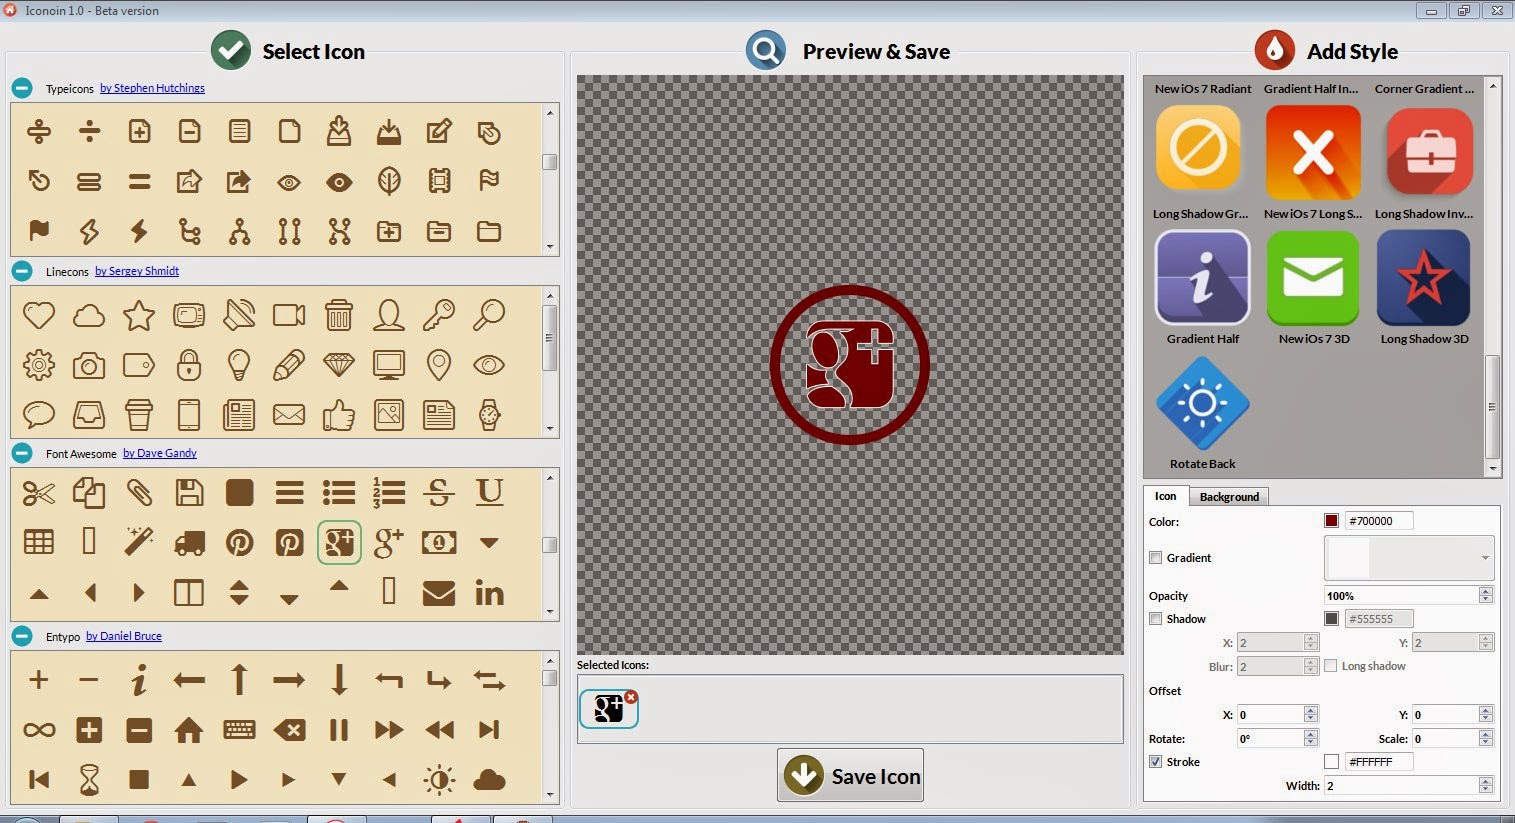Switch to the Background tab
Viewport: 1515px width, 823px height.
[1229, 497]
